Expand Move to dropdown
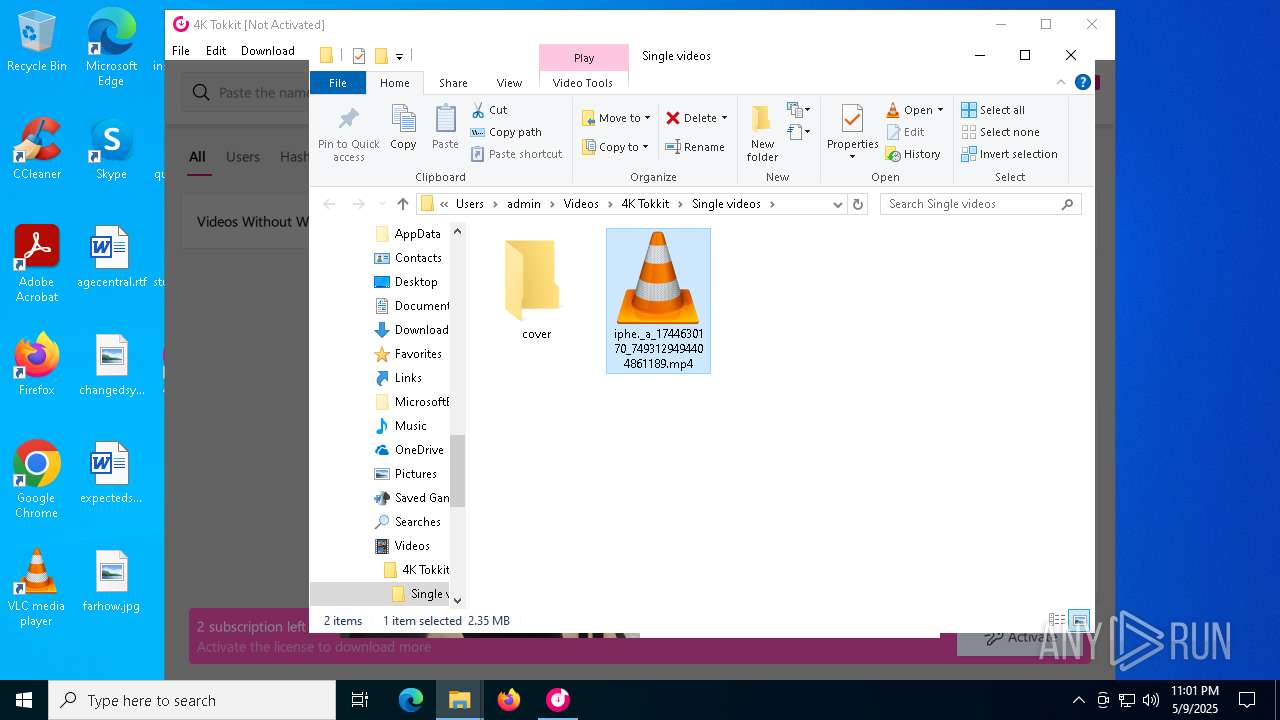1280x720 pixels. pos(648,118)
